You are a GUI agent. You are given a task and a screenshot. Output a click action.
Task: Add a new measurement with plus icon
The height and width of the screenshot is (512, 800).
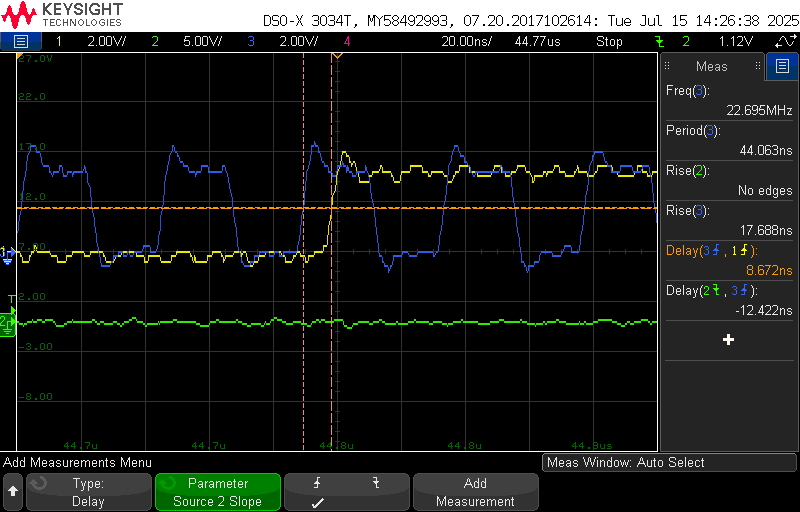pyautogui.click(x=729, y=340)
